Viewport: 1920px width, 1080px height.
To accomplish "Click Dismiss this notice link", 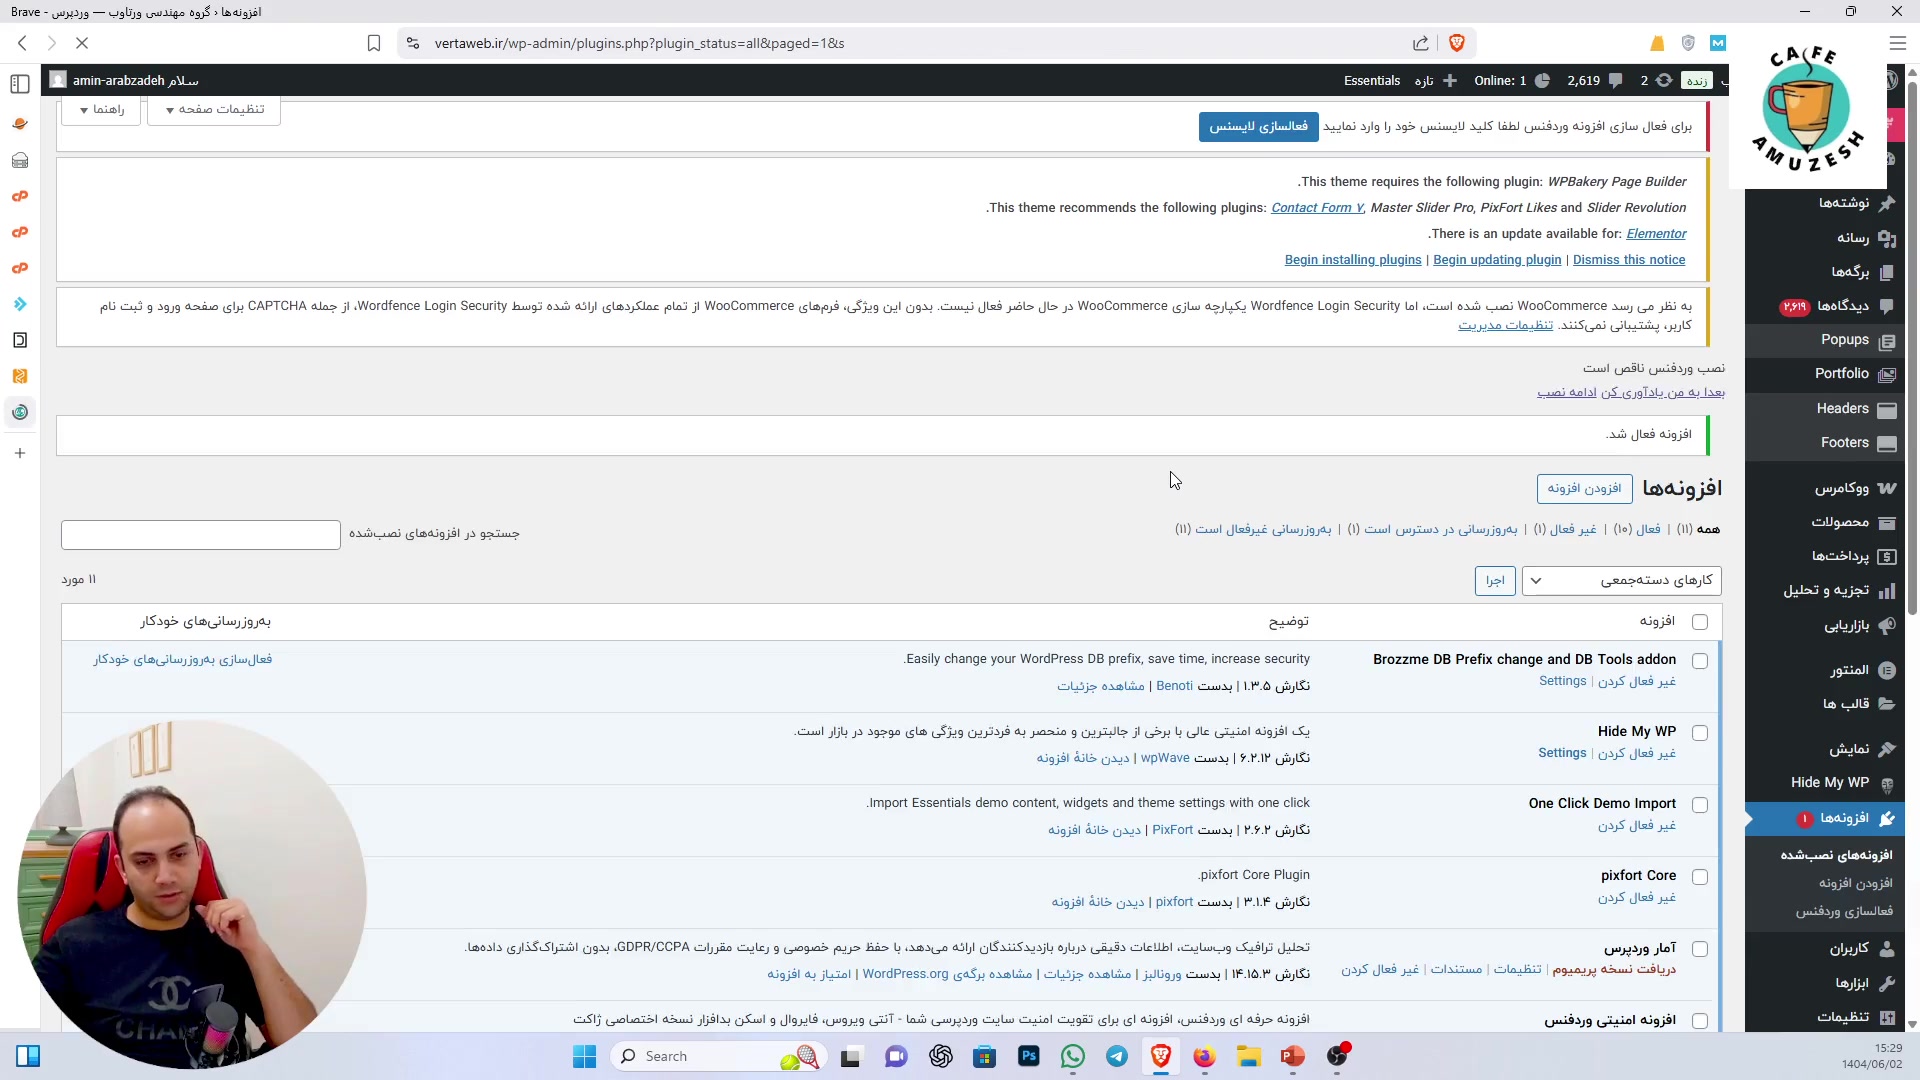I will tap(1628, 260).
